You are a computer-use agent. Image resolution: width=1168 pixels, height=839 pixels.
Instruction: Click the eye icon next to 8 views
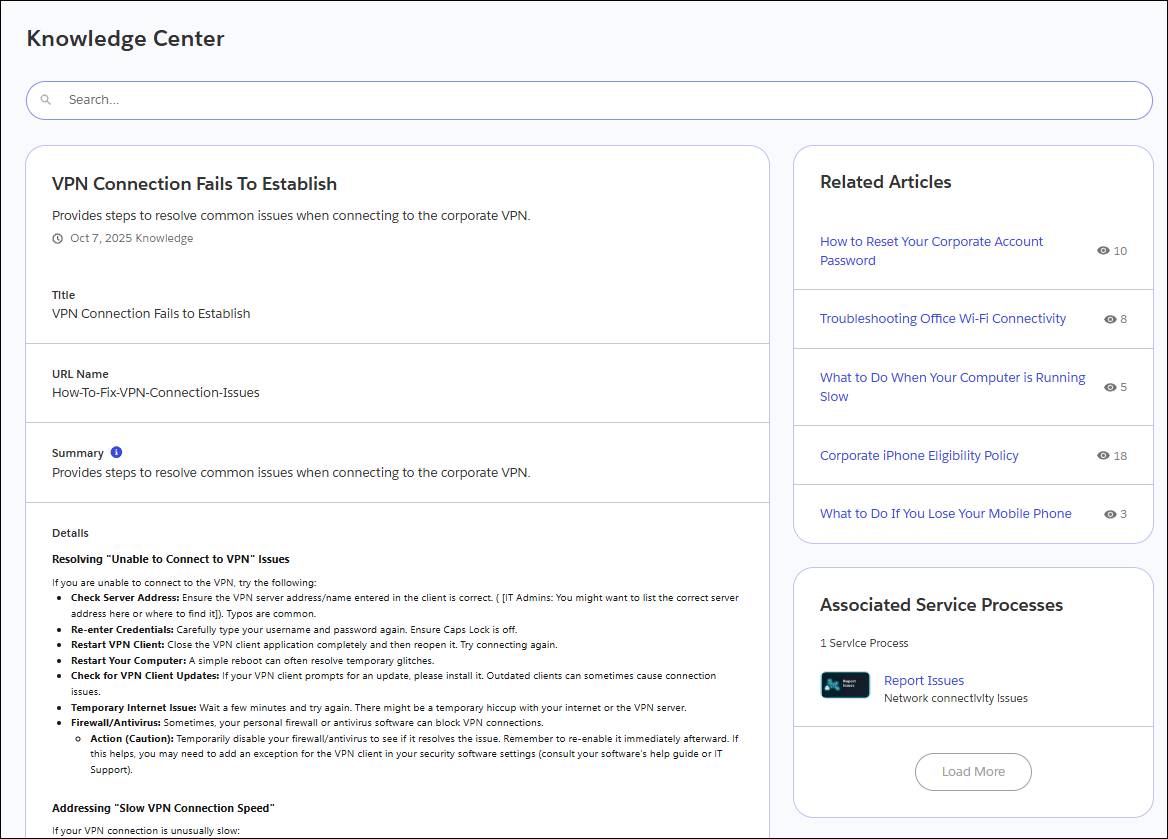(x=1110, y=319)
